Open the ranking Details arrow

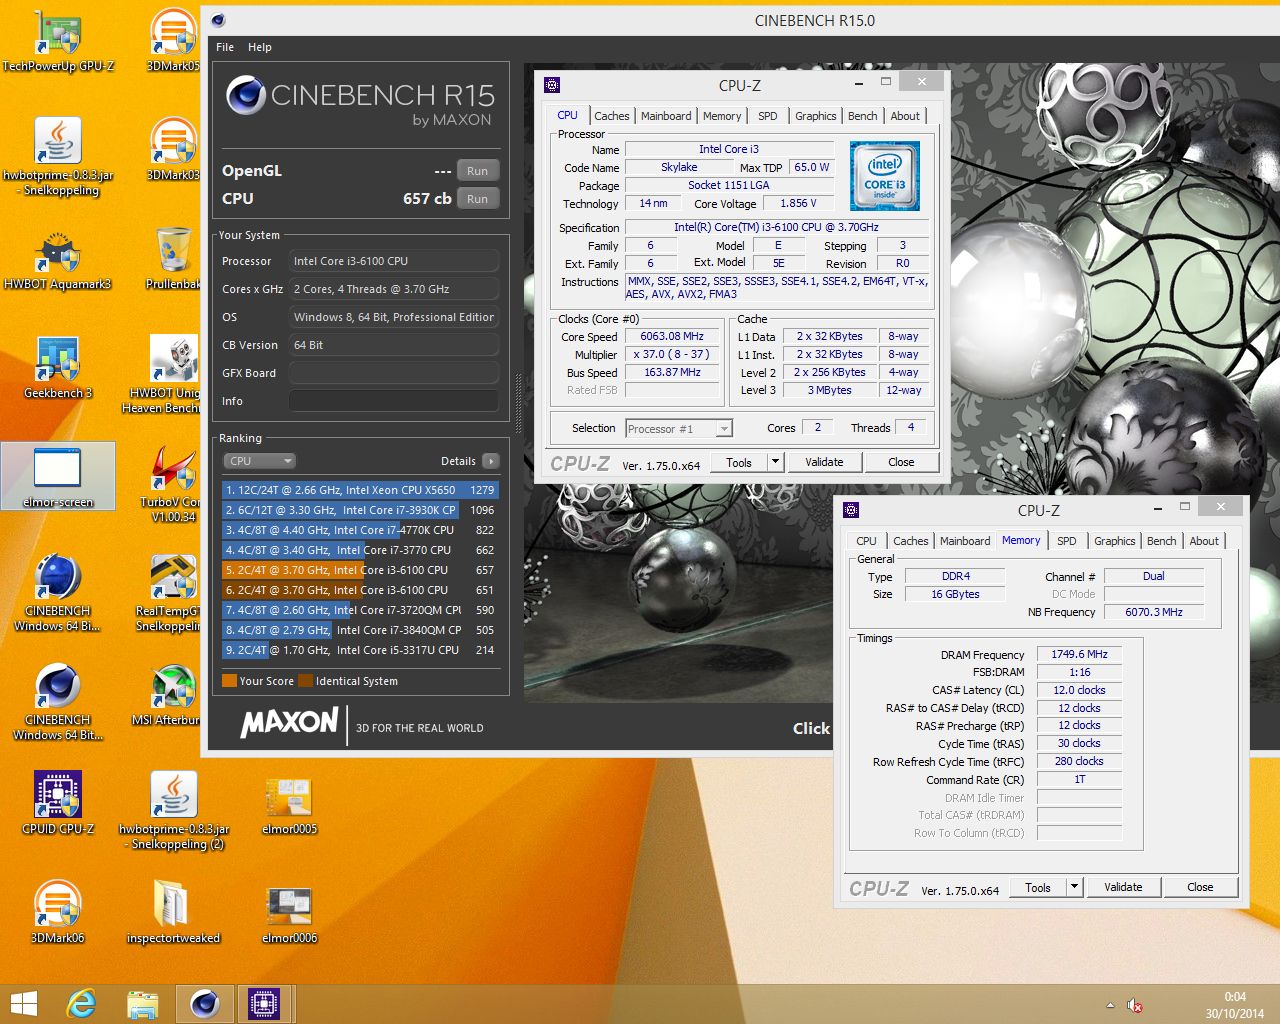[490, 461]
